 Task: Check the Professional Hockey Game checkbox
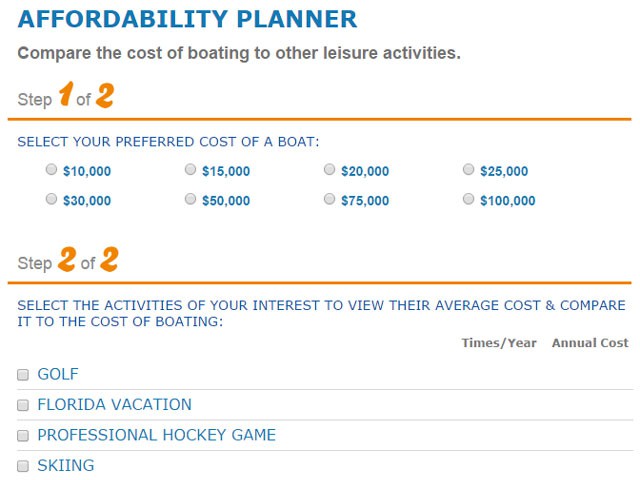pos(23,436)
